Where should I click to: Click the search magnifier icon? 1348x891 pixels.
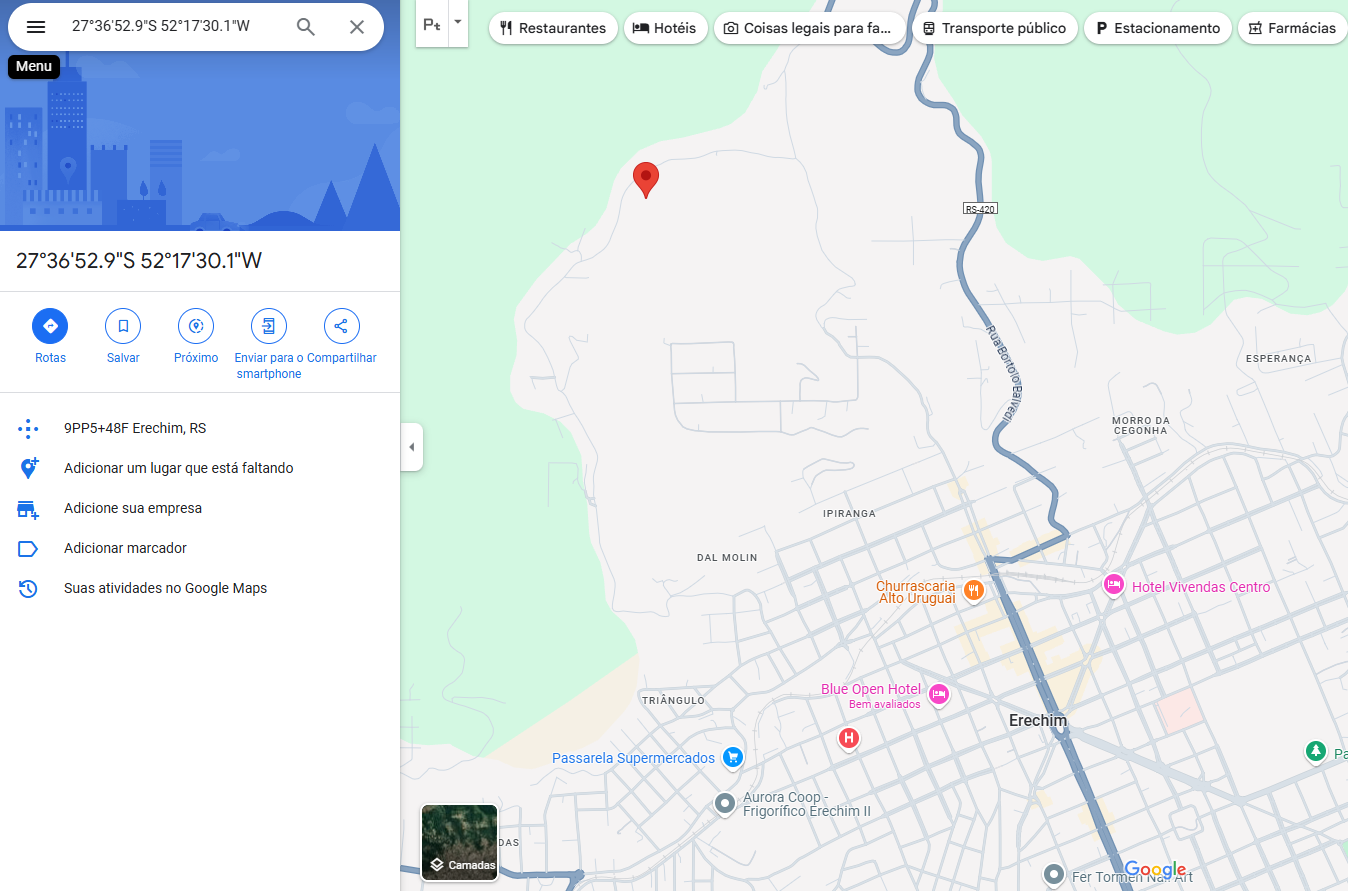click(x=306, y=27)
